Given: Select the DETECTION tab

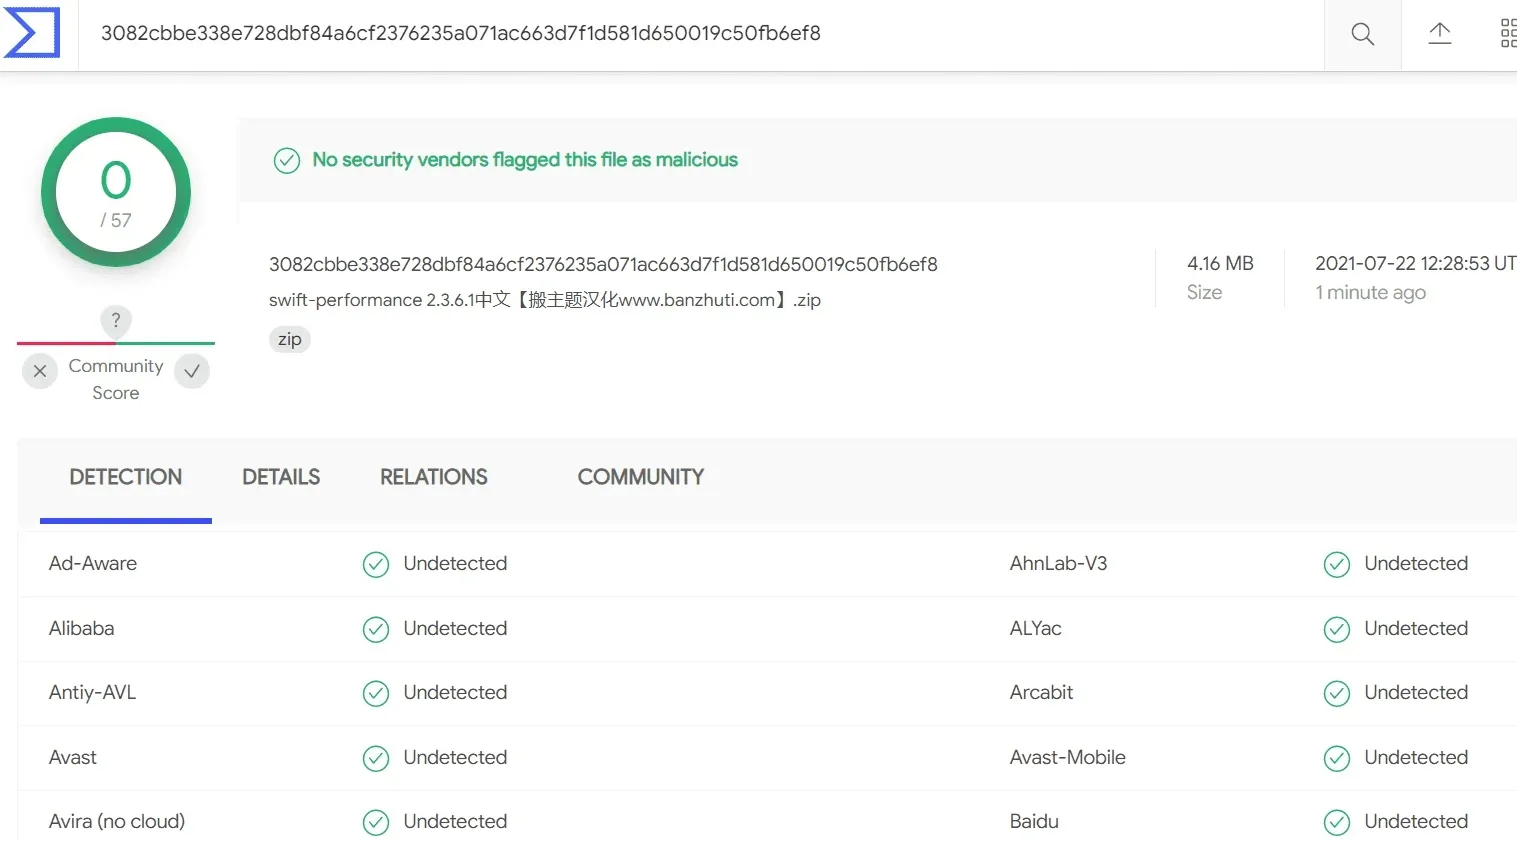Looking at the screenshot, I should click(126, 477).
